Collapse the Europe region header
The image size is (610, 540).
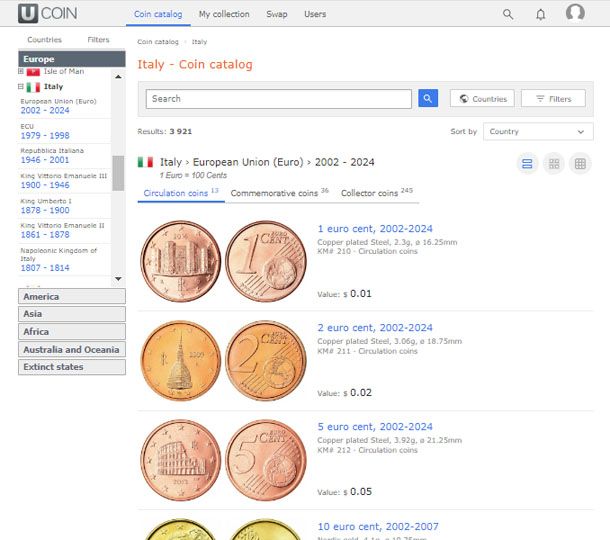[72, 59]
